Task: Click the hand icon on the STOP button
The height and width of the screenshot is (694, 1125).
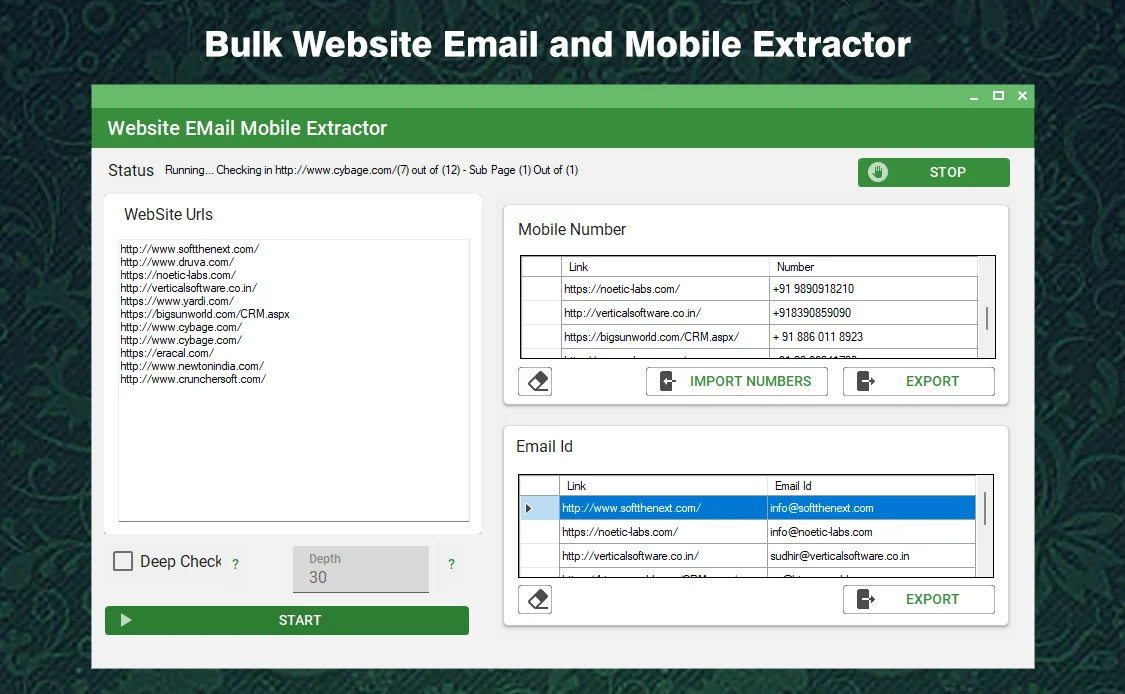Action: coord(877,171)
